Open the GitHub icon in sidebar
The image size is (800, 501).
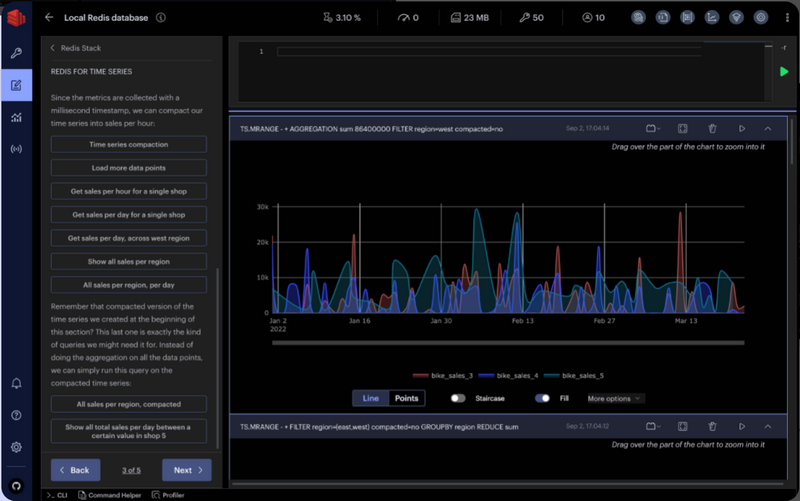pyautogui.click(x=16, y=486)
